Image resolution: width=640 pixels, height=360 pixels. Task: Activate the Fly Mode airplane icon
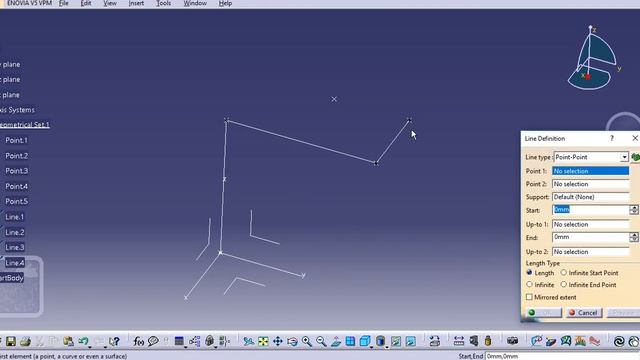pyautogui.click(x=249, y=341)
